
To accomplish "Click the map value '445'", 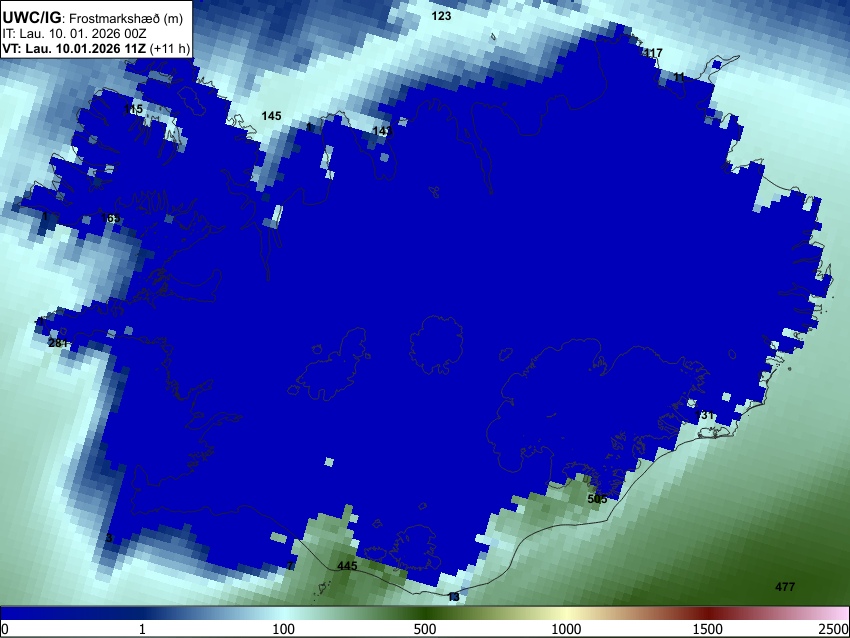I will 347,566.
